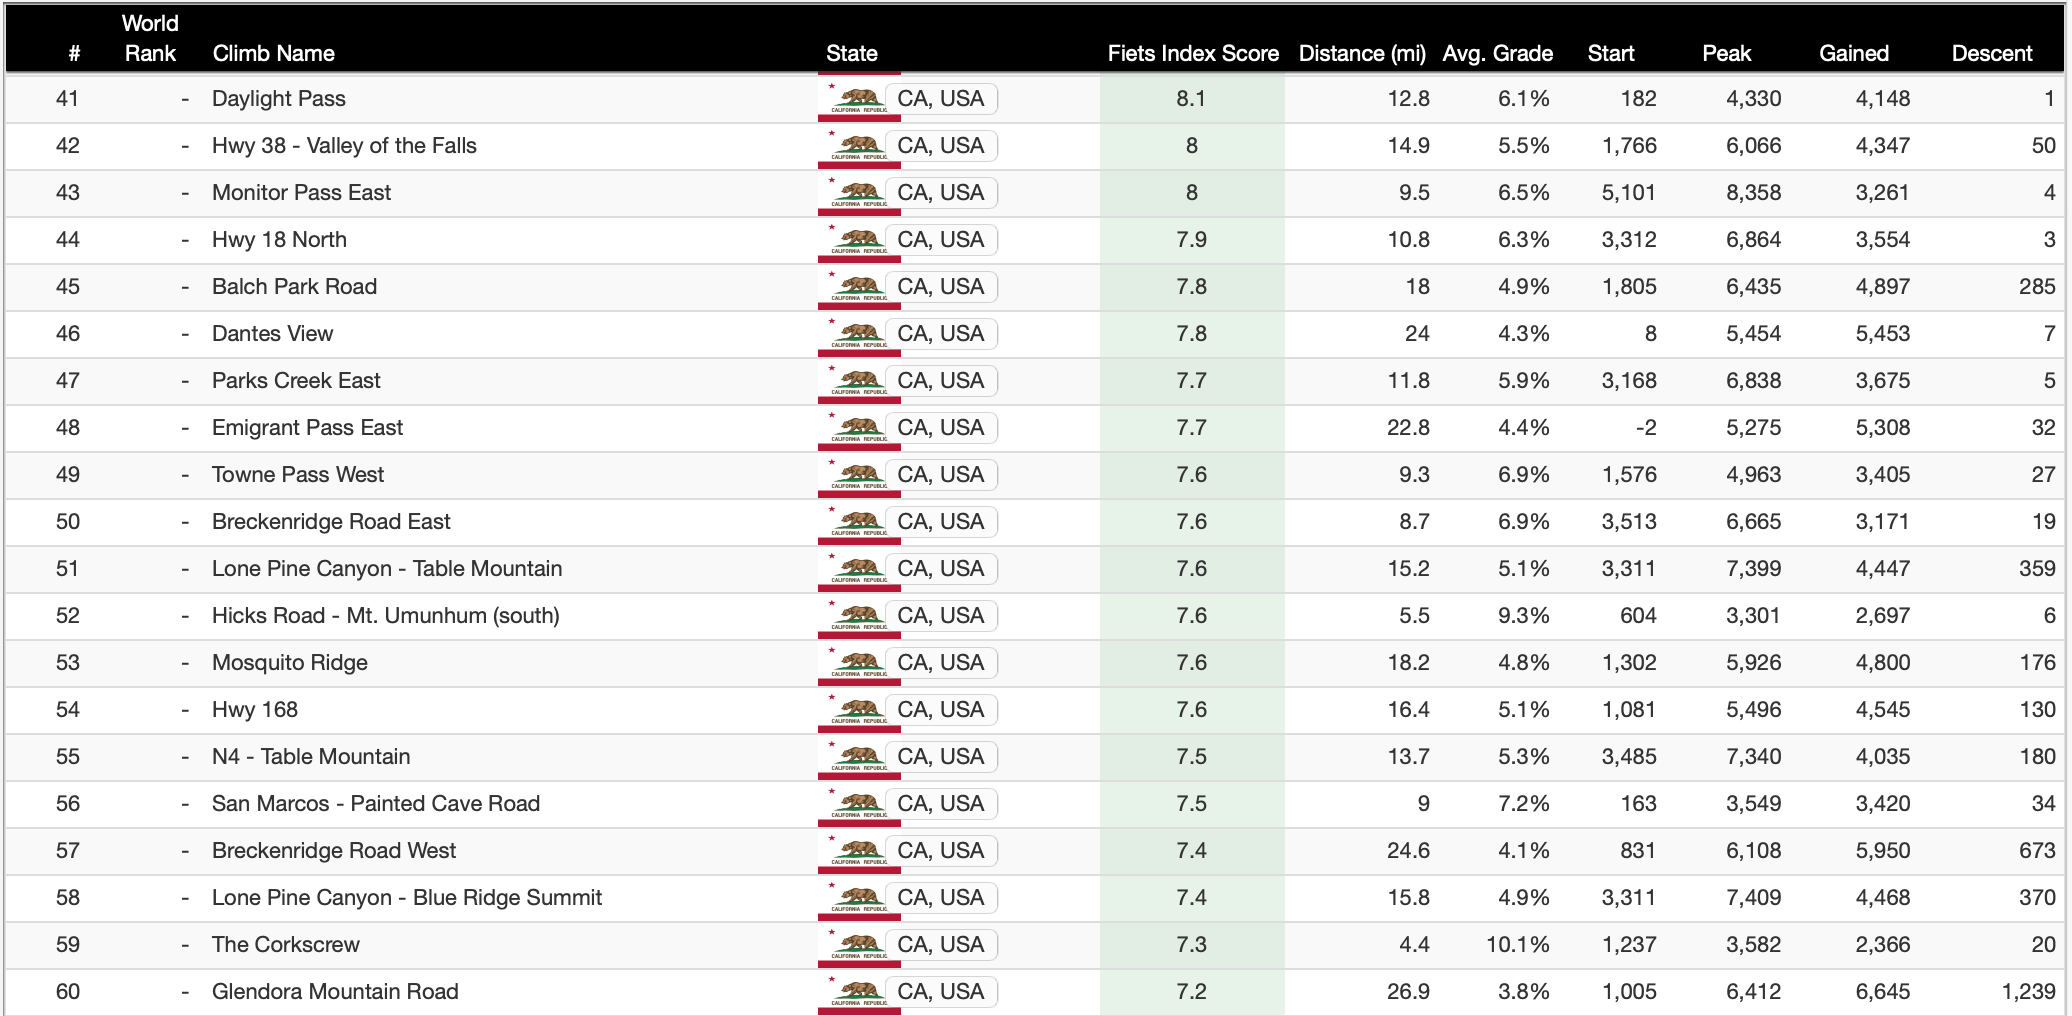Click the flag icon in The Corkscrew row
This screenshot has height=1016, width=2072.
(858, 945)
